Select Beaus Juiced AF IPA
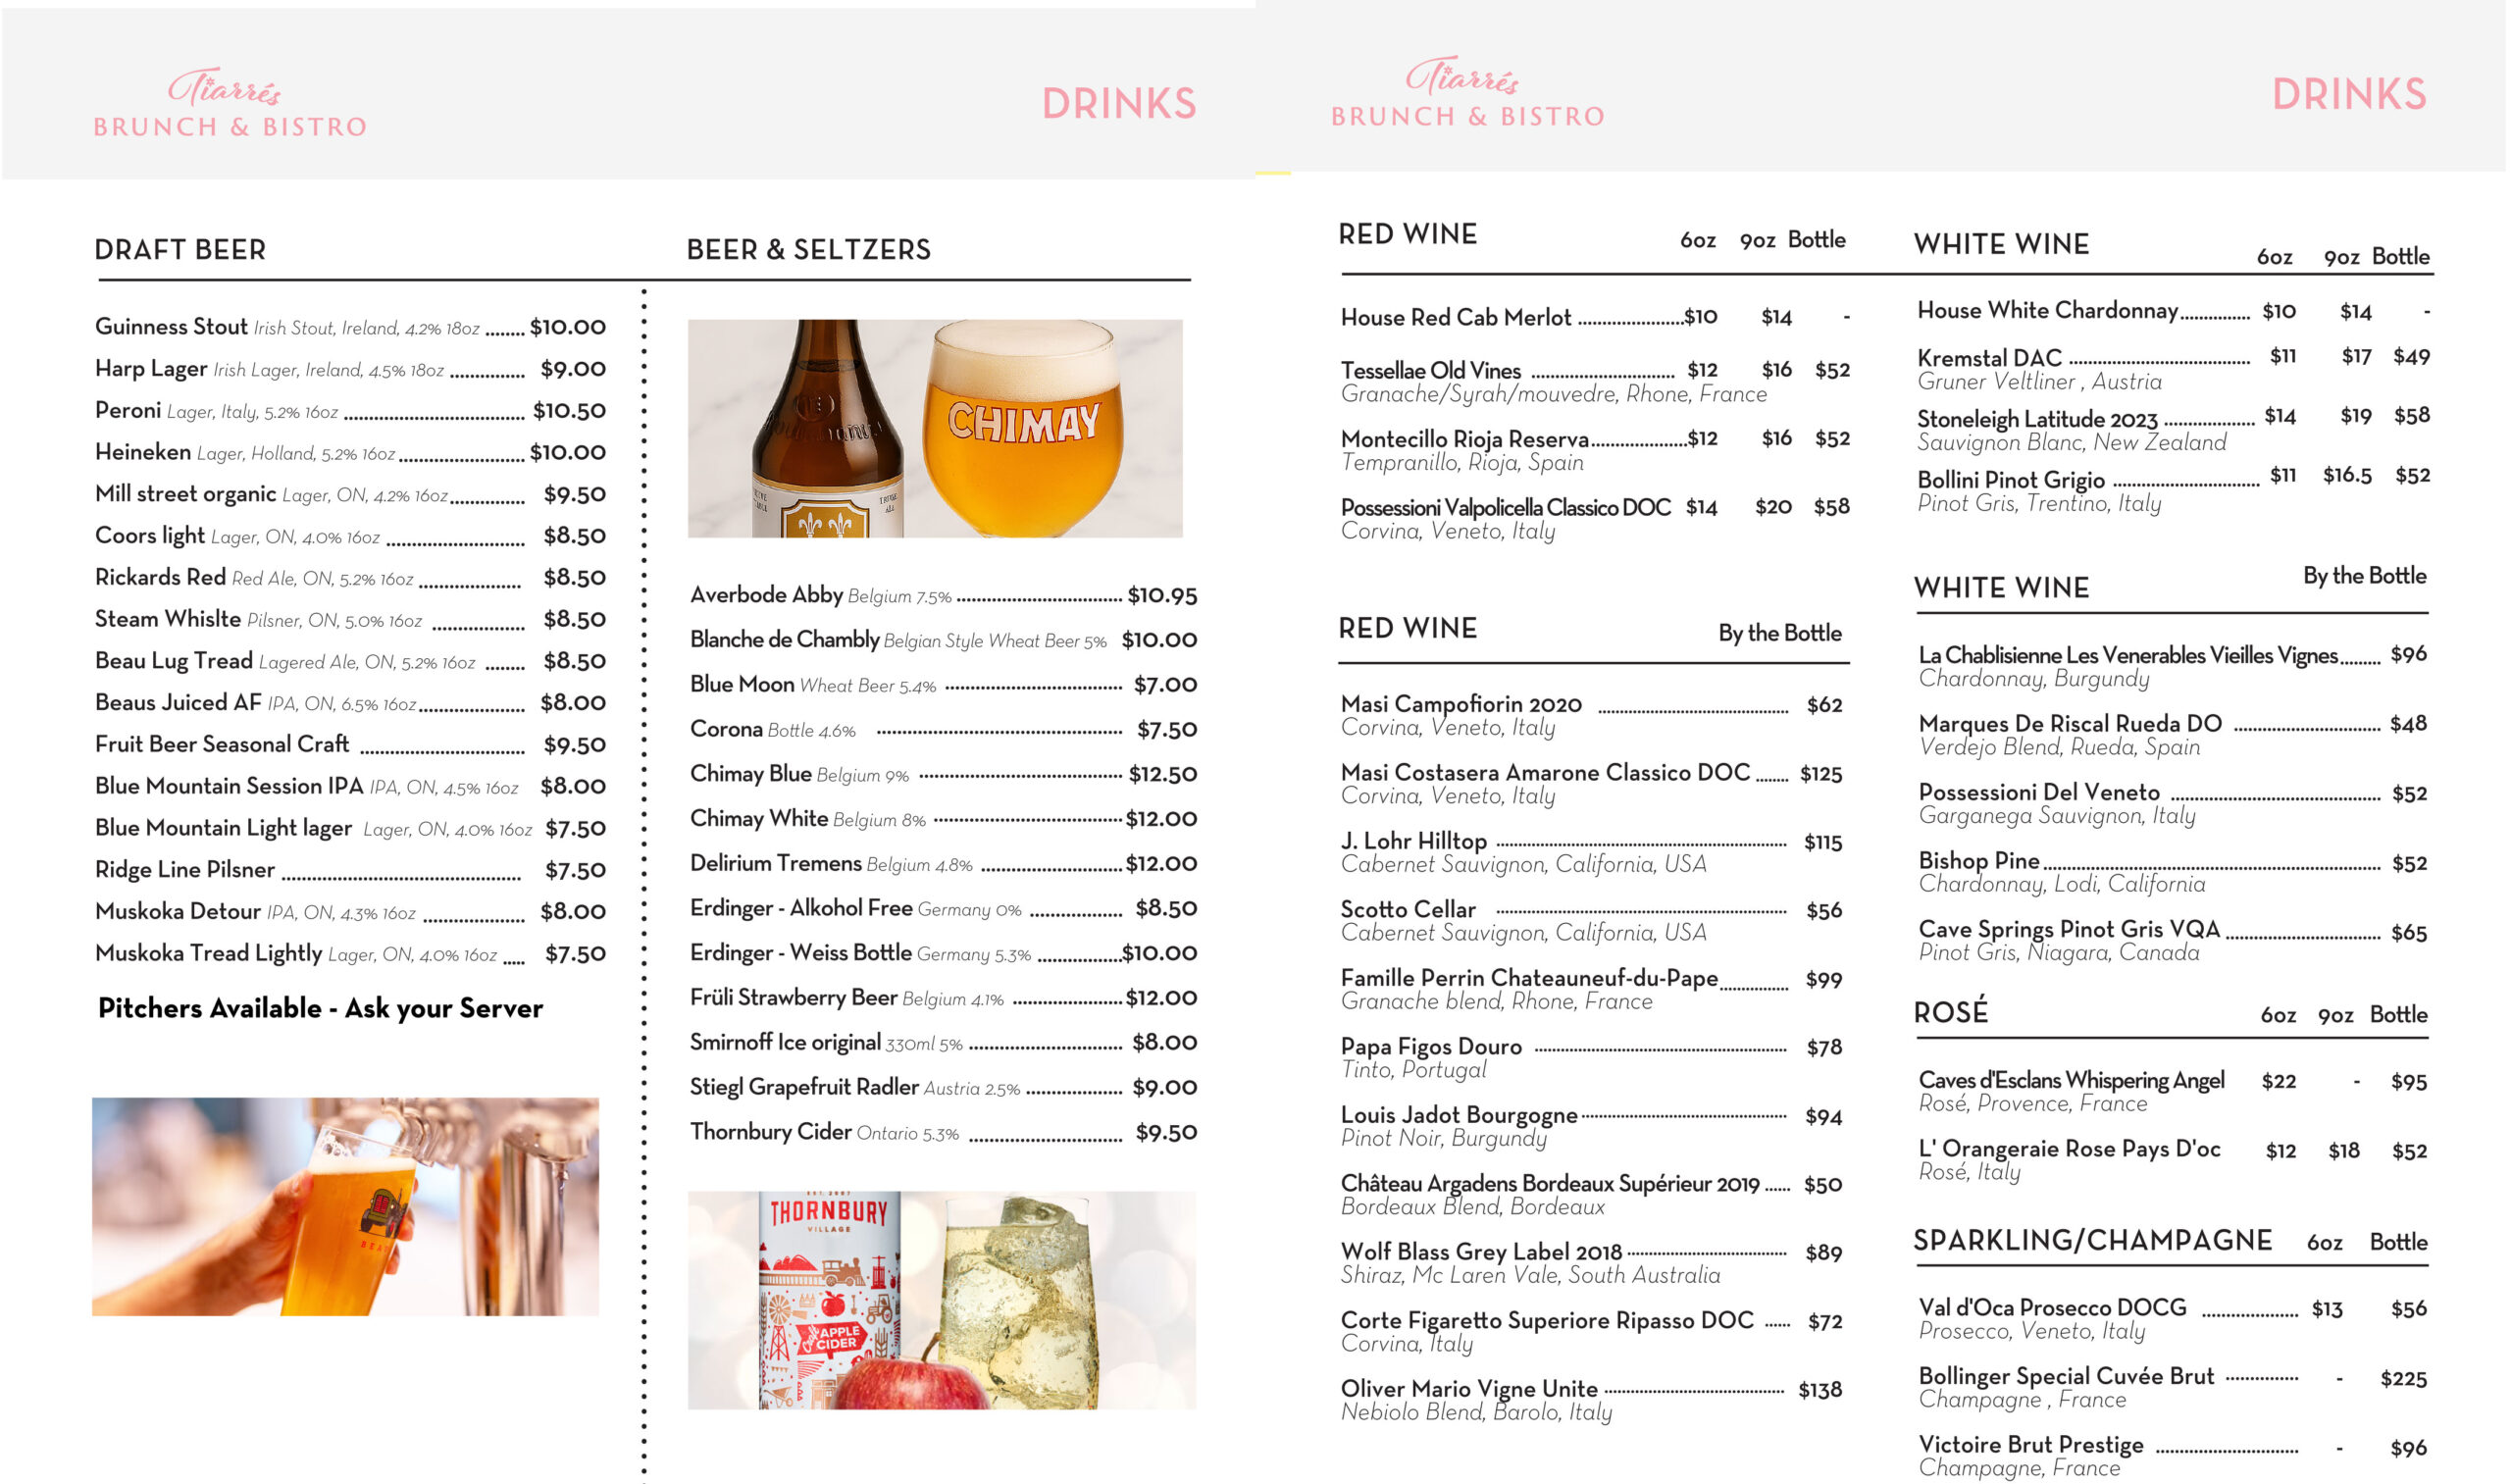This screenshot has width=2511, height=1484. pos(350,703)
